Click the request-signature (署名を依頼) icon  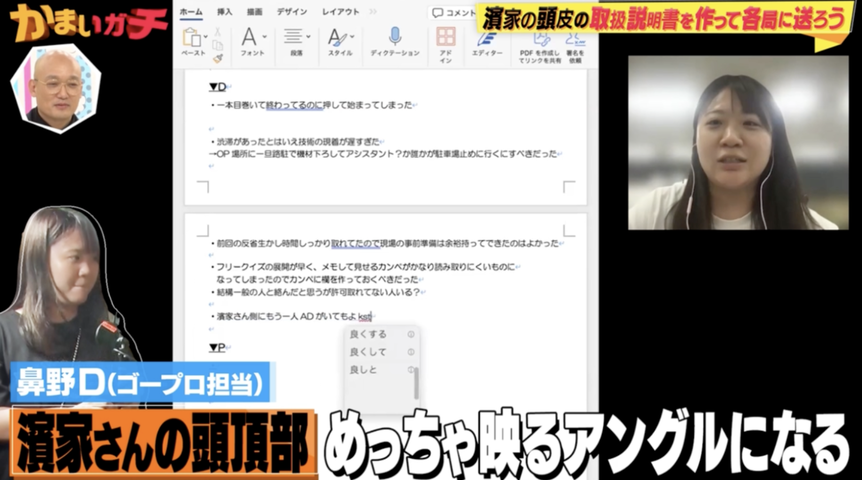(x=575, y=38)
